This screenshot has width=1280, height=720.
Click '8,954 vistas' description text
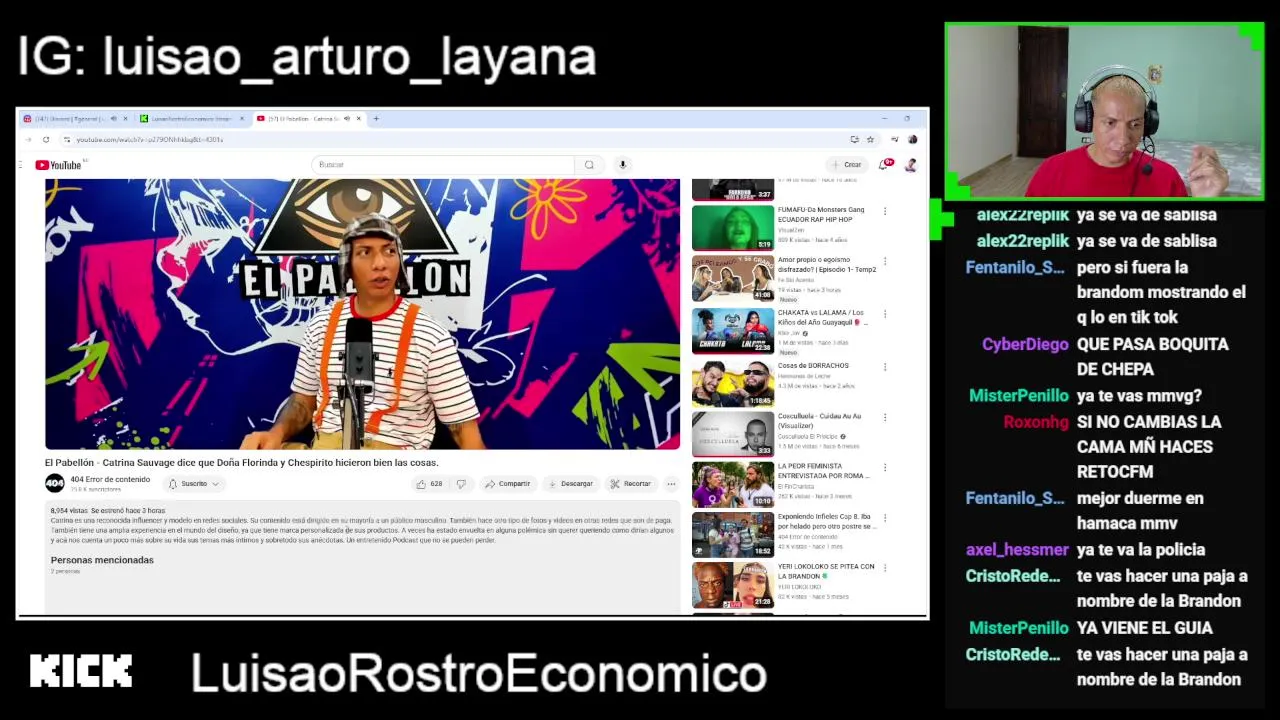(68, 511)
